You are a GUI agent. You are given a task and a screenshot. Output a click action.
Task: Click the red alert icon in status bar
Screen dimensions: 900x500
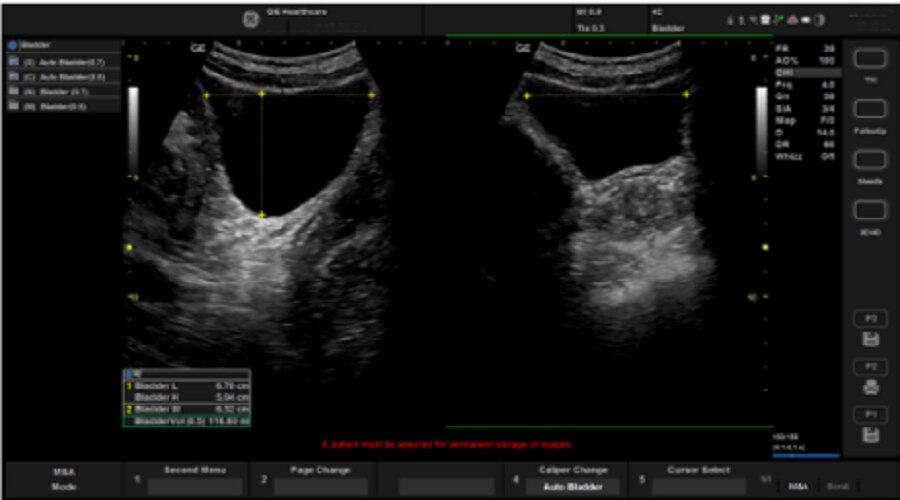pyautogui.click(x=791, y=20)
